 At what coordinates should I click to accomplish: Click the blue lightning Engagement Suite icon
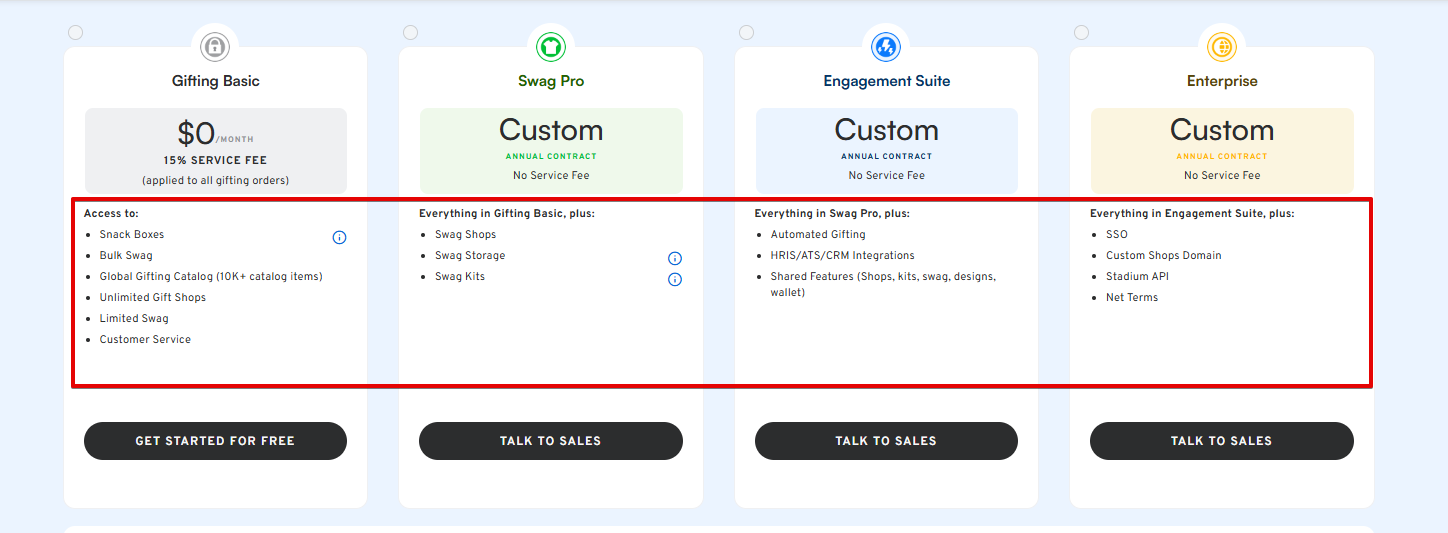(x=886, y=46)
